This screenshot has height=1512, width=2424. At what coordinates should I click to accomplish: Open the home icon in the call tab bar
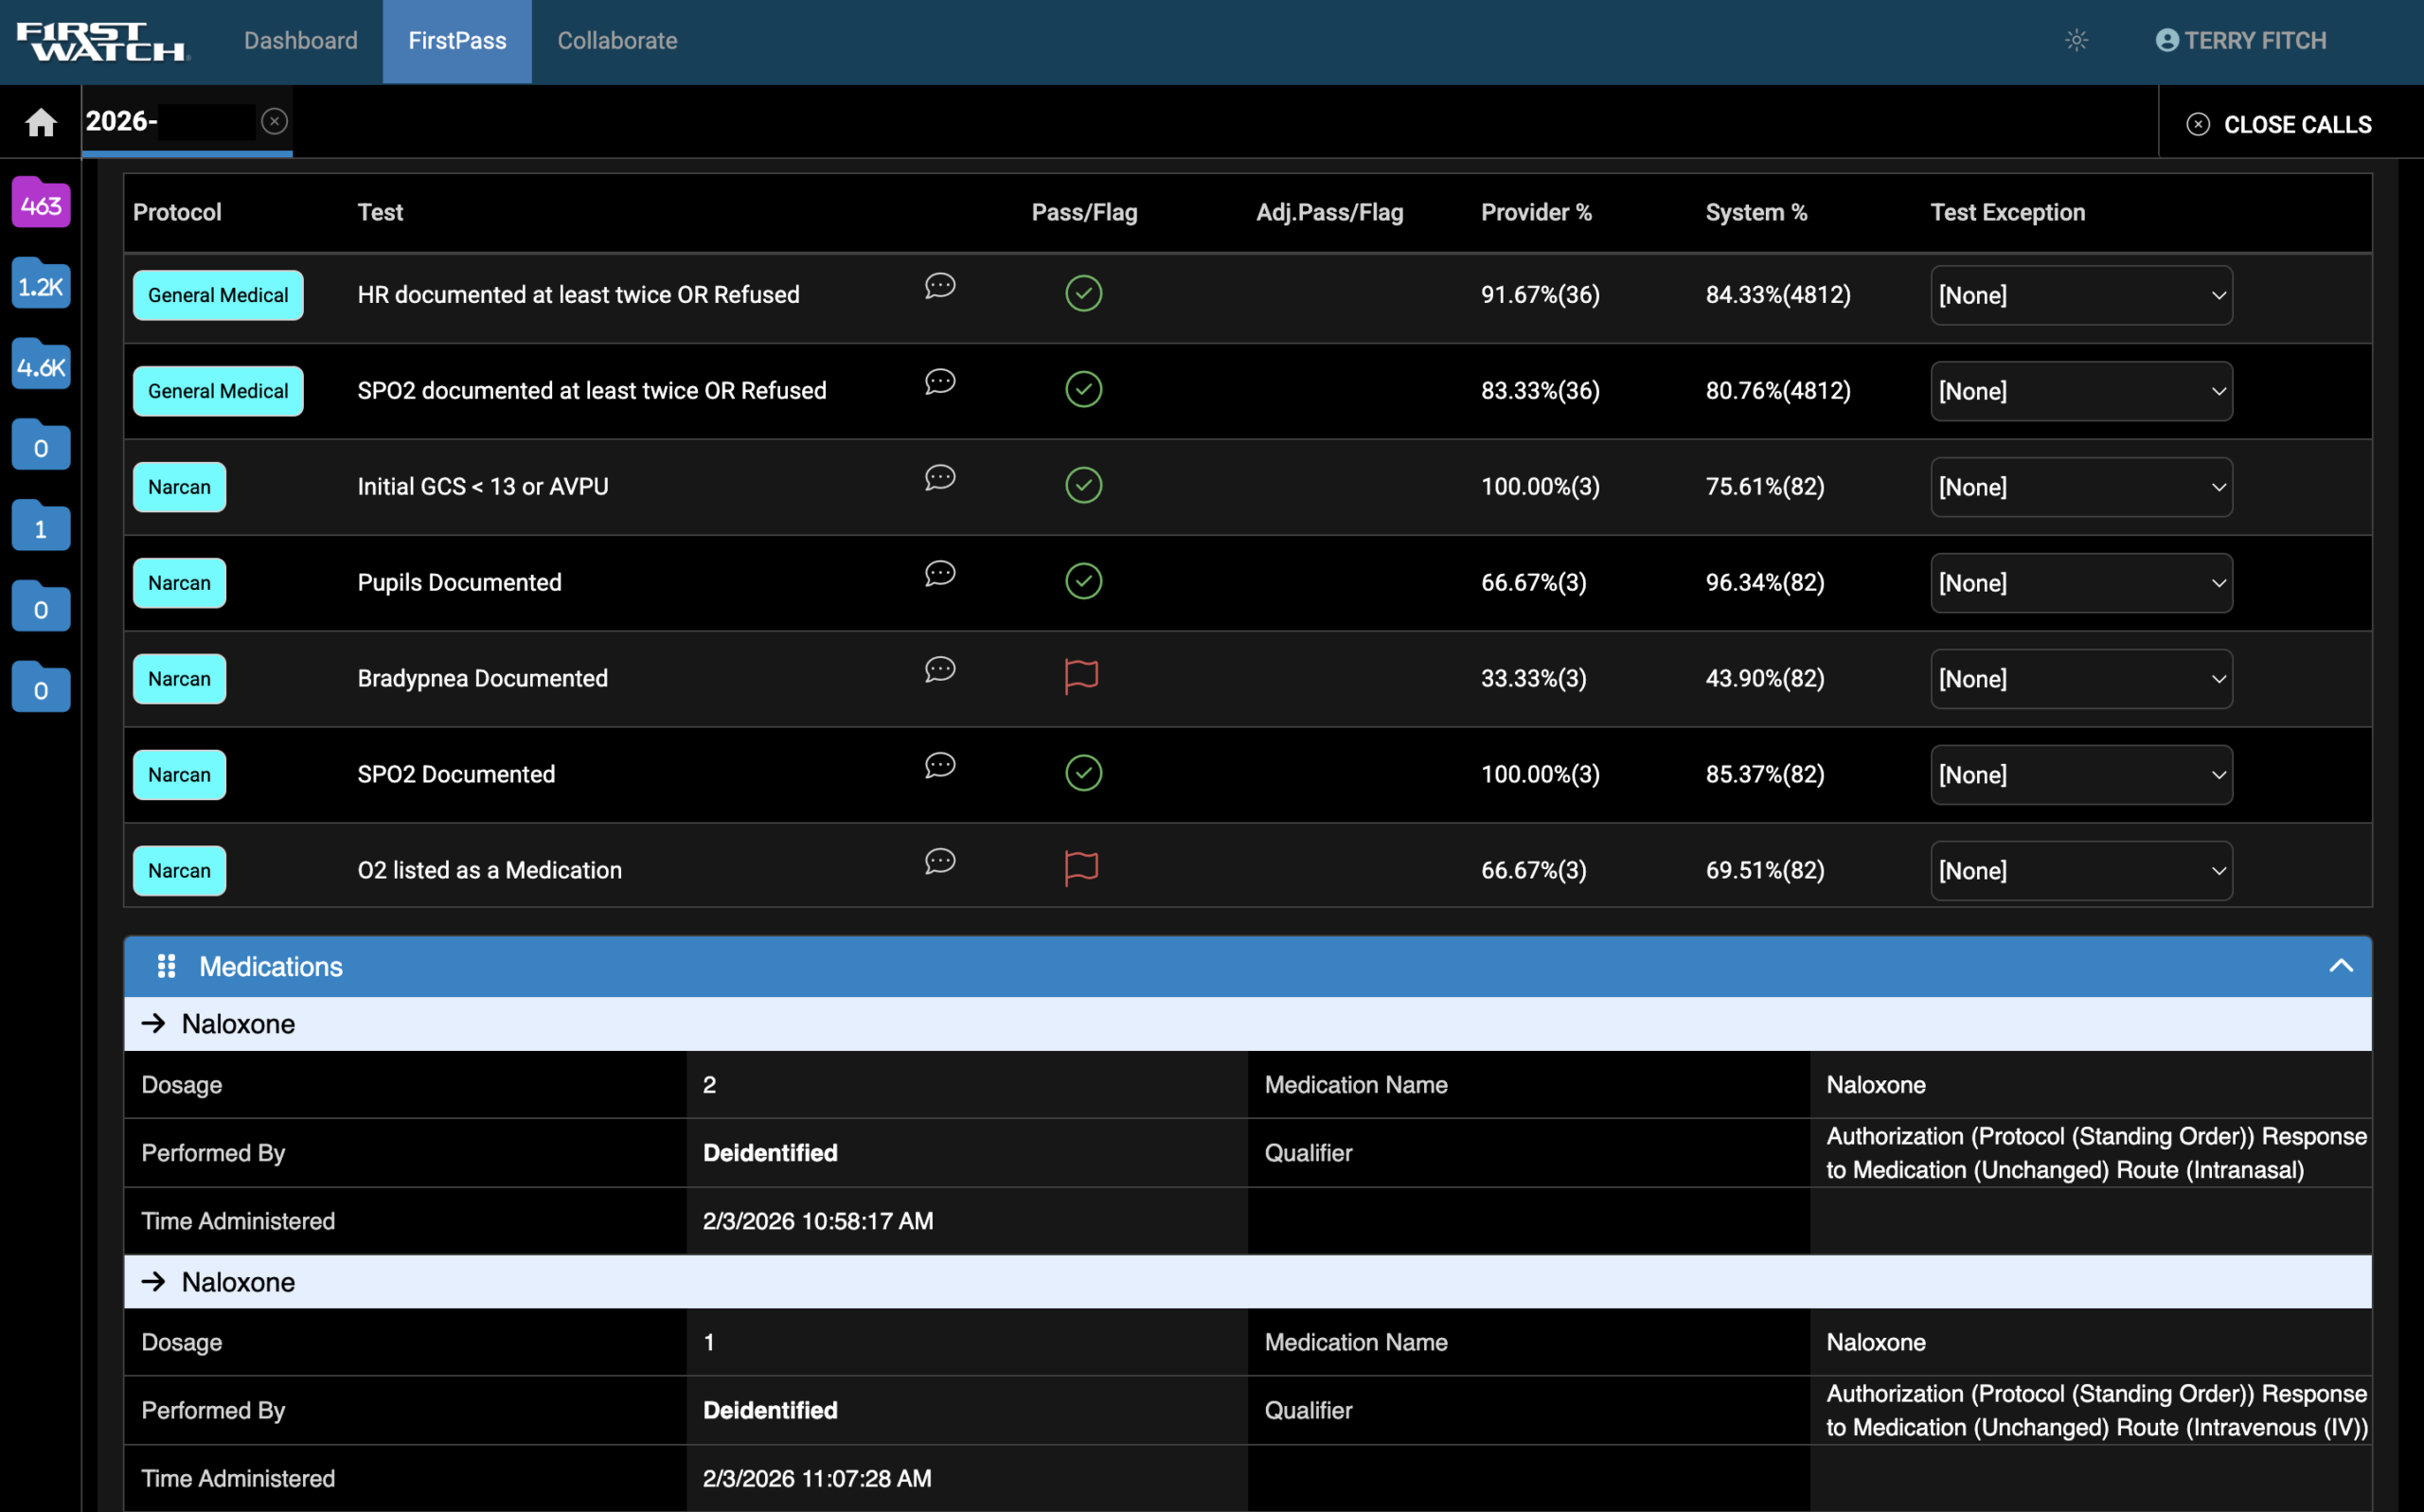tap(41, 121)
